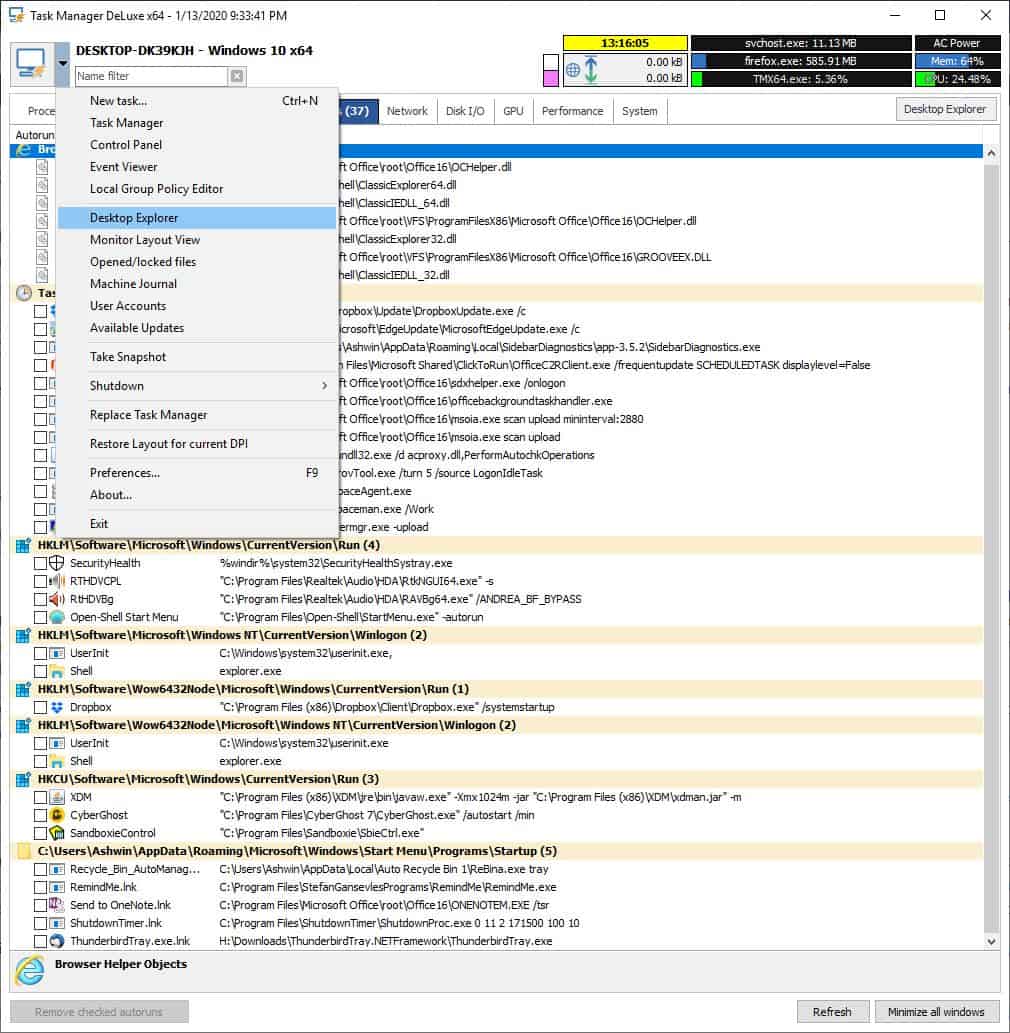Collapse the HKLM Windows NT Winlogon (2) group
Viewport: 1010px width, 1033px height.
pyautogui.click(x=23, y=635)
